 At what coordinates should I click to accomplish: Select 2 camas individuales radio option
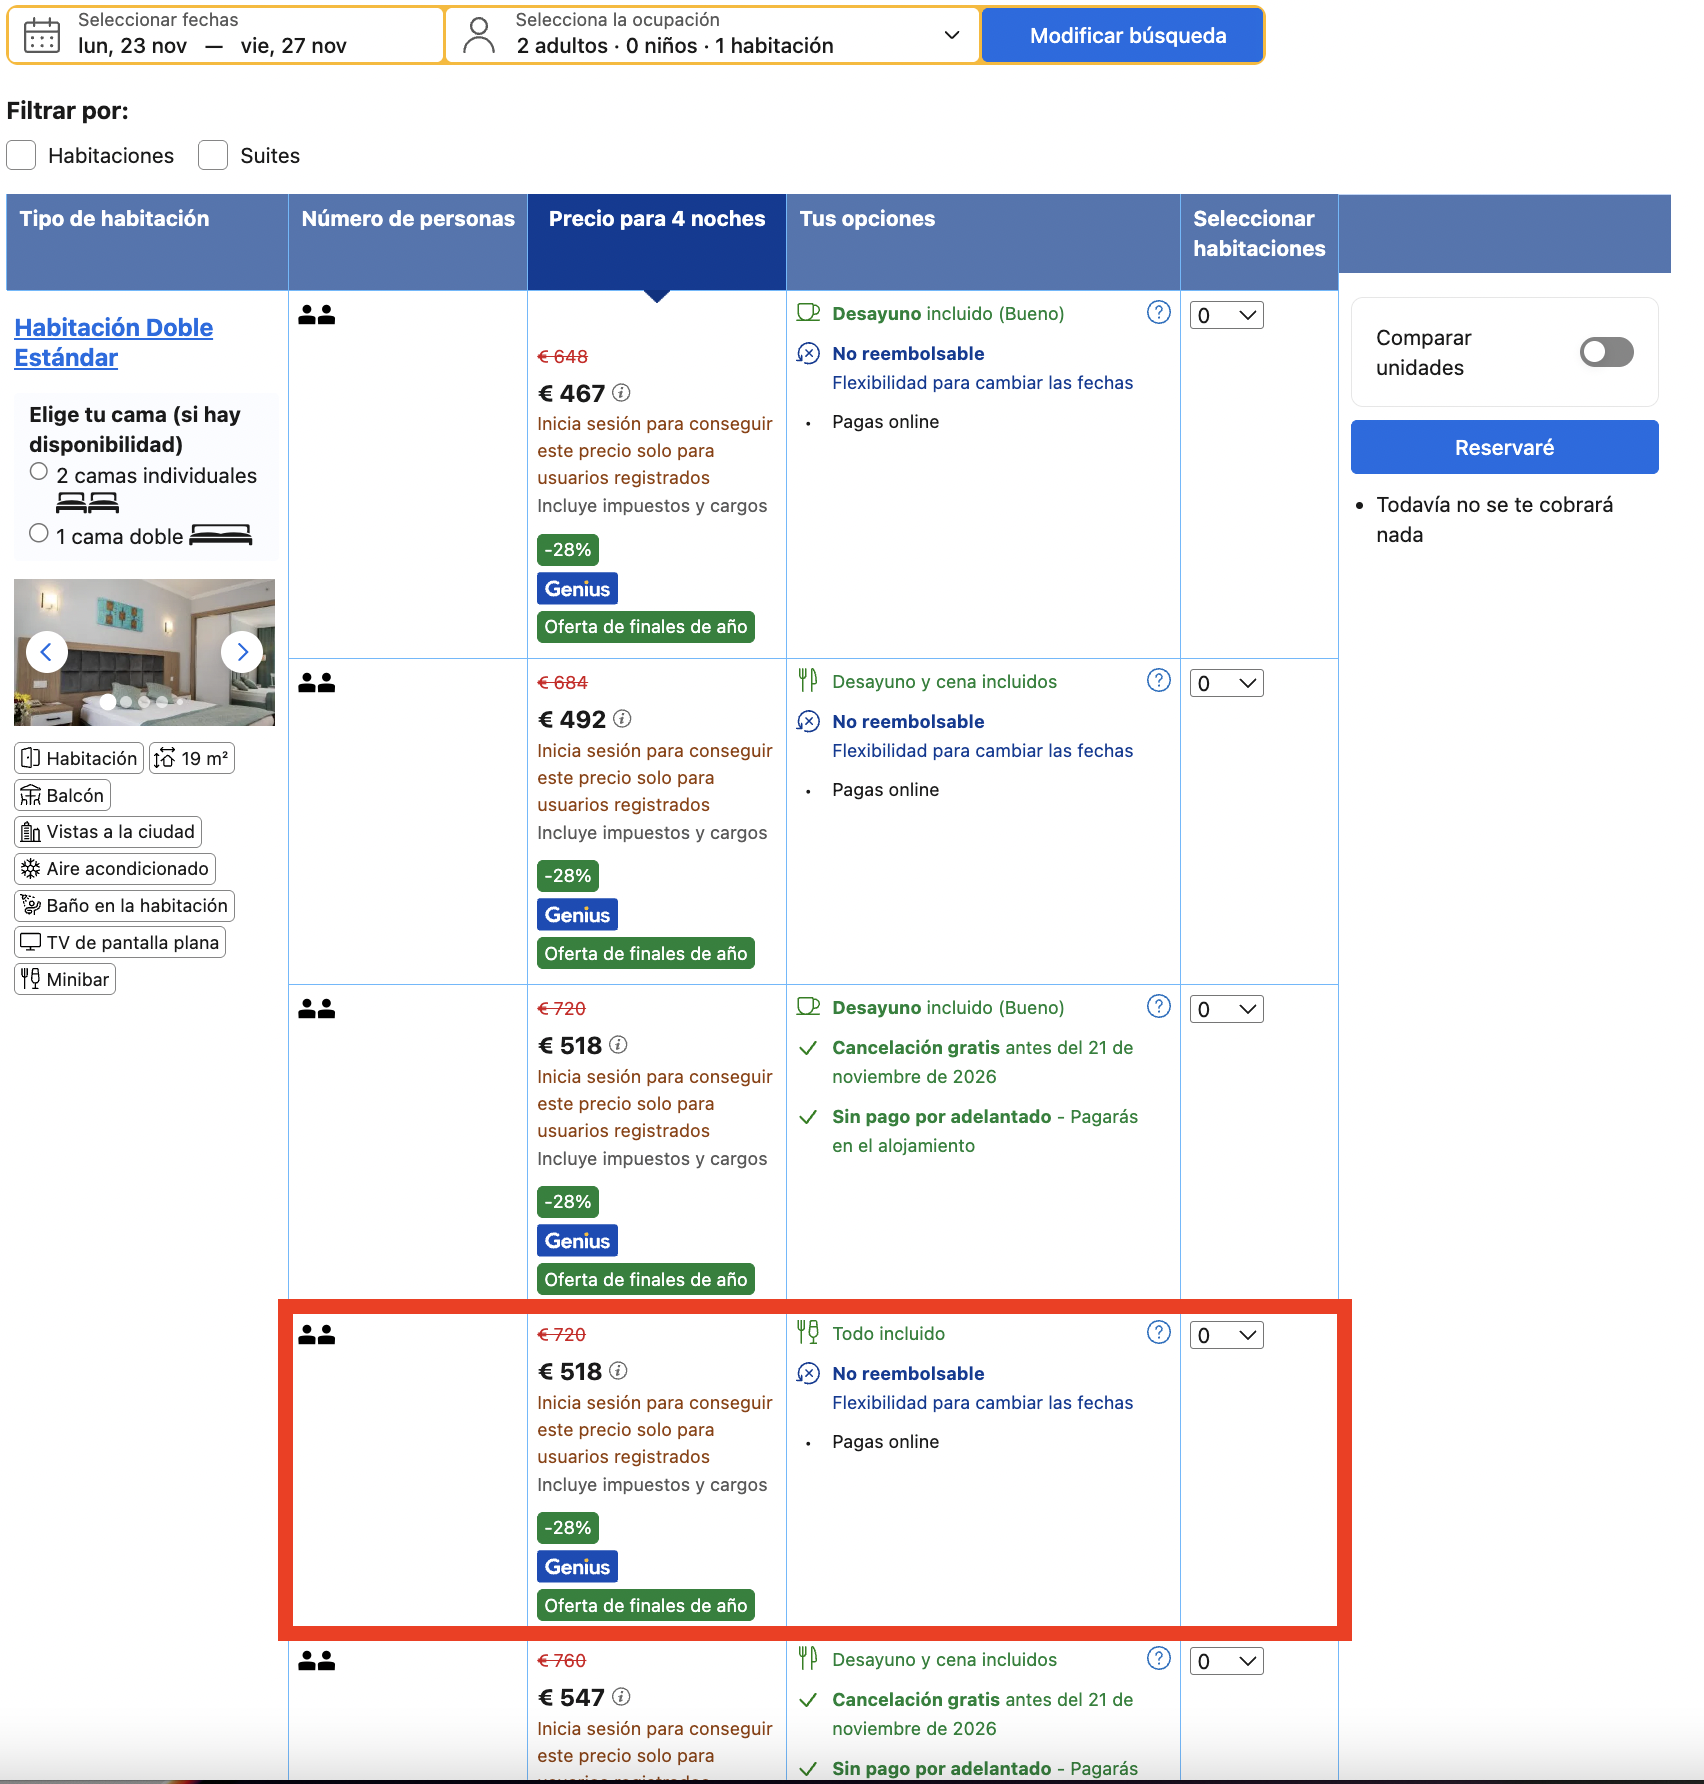click(39, 471)
